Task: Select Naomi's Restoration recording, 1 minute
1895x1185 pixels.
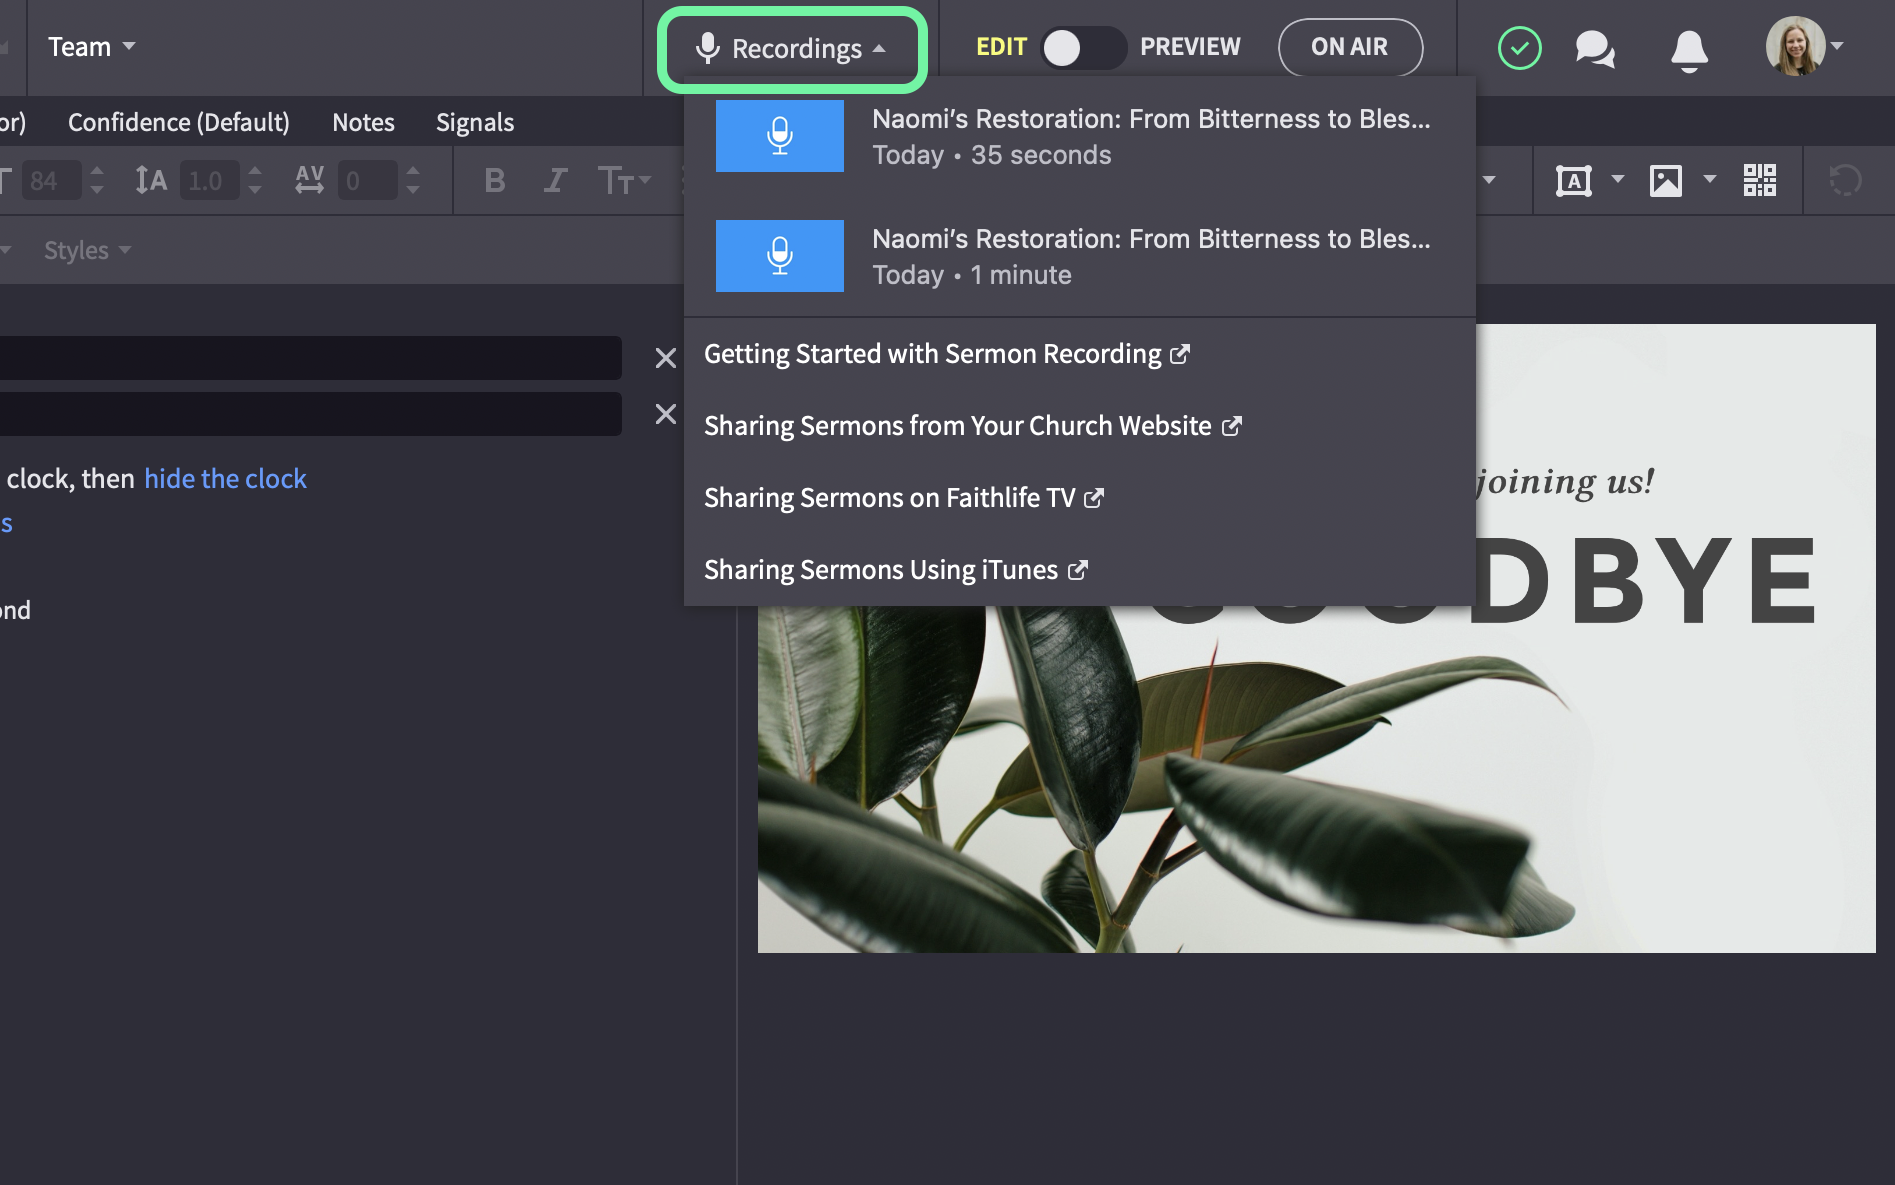Action: tap(1079, 257)
